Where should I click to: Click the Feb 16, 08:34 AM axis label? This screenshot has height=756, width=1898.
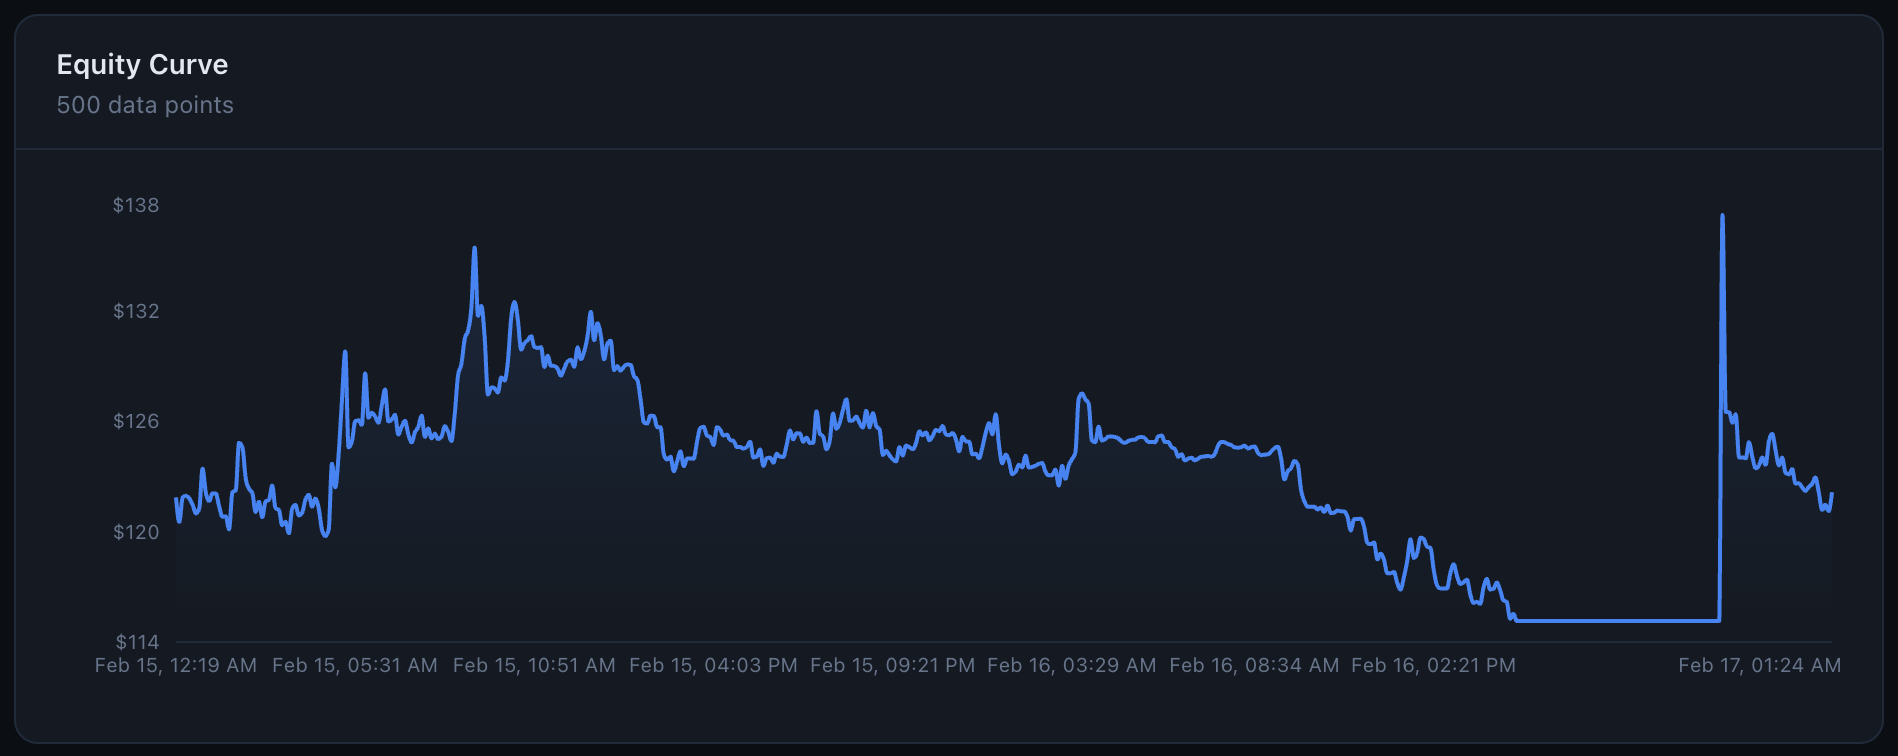click(x=1254, y=665)
